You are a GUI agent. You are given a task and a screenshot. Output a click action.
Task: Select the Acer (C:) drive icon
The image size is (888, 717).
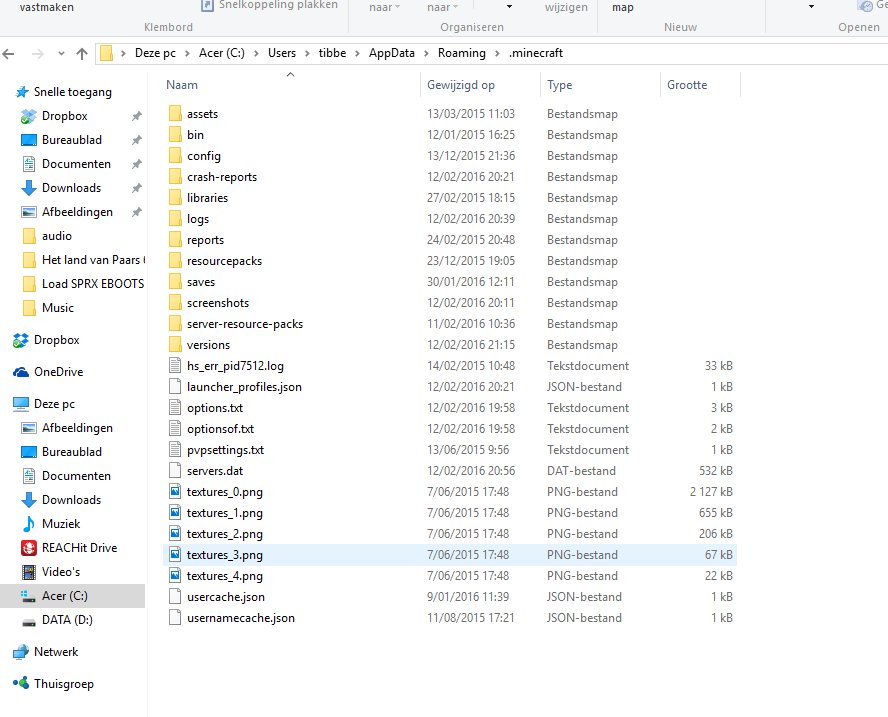pos(28,596)
